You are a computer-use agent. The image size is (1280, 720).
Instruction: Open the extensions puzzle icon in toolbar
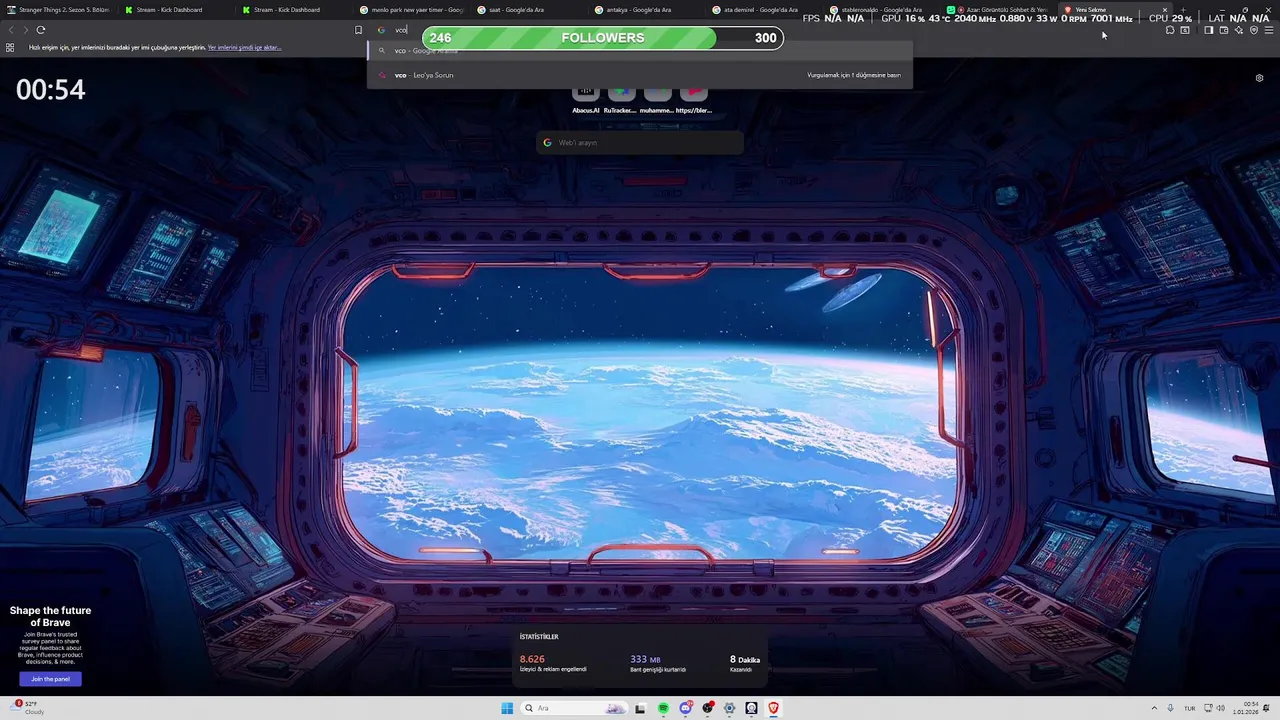coord(1170,30)
